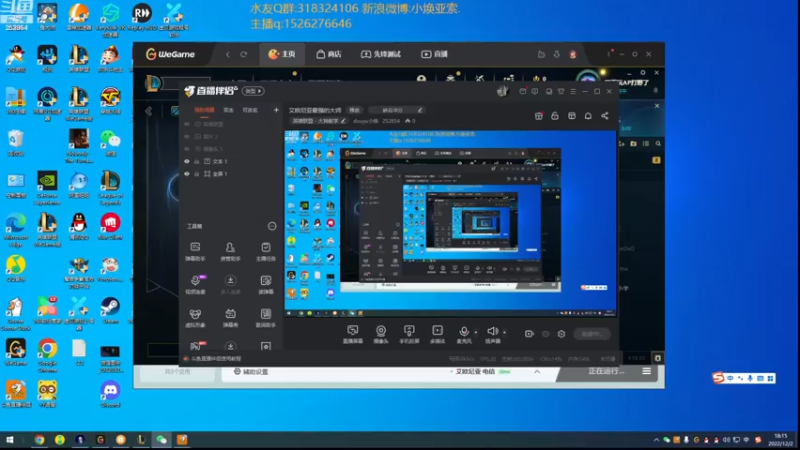Open the 多媒体 multimedia source
800x450 pixels.
(x=437, y=334)
